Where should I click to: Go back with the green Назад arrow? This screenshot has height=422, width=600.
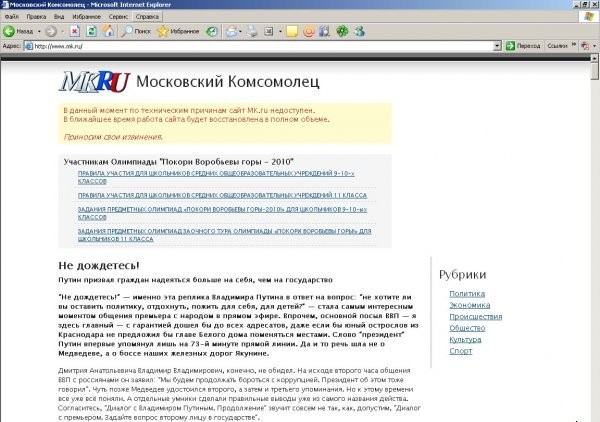tap(18, 31)
